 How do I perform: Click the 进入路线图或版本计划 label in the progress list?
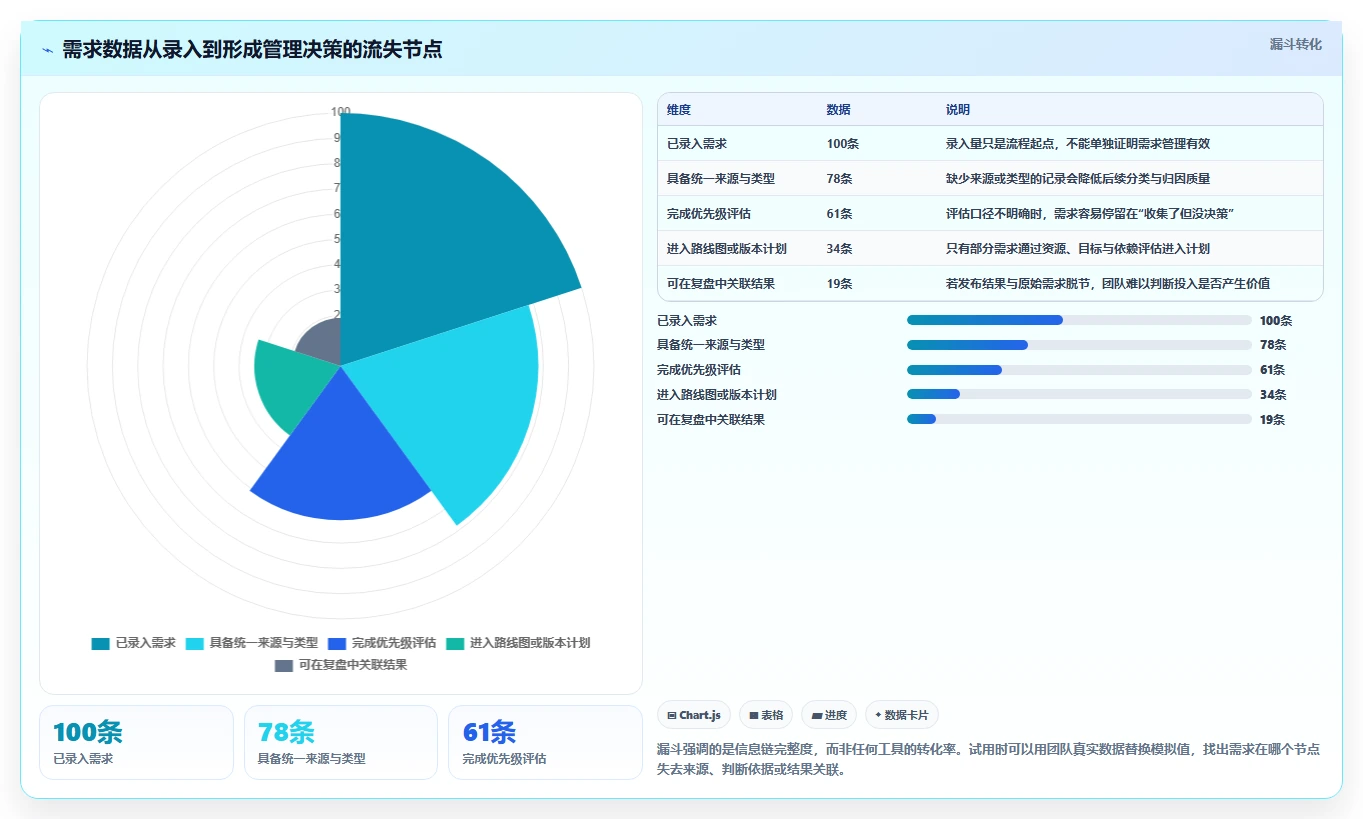[717, 395]
